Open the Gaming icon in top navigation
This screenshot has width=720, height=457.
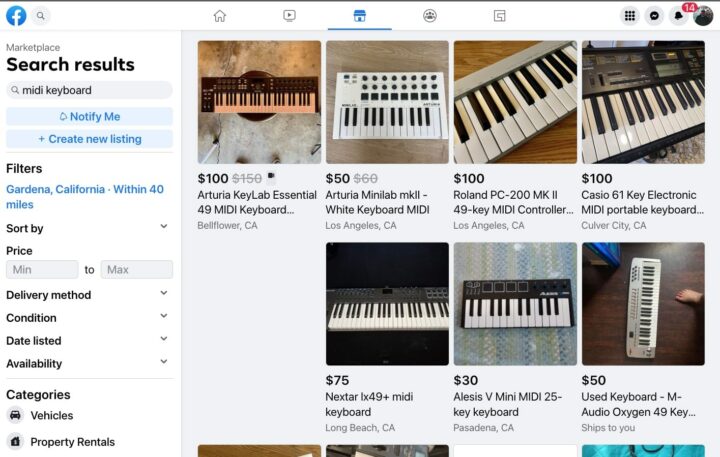[500, 15]
